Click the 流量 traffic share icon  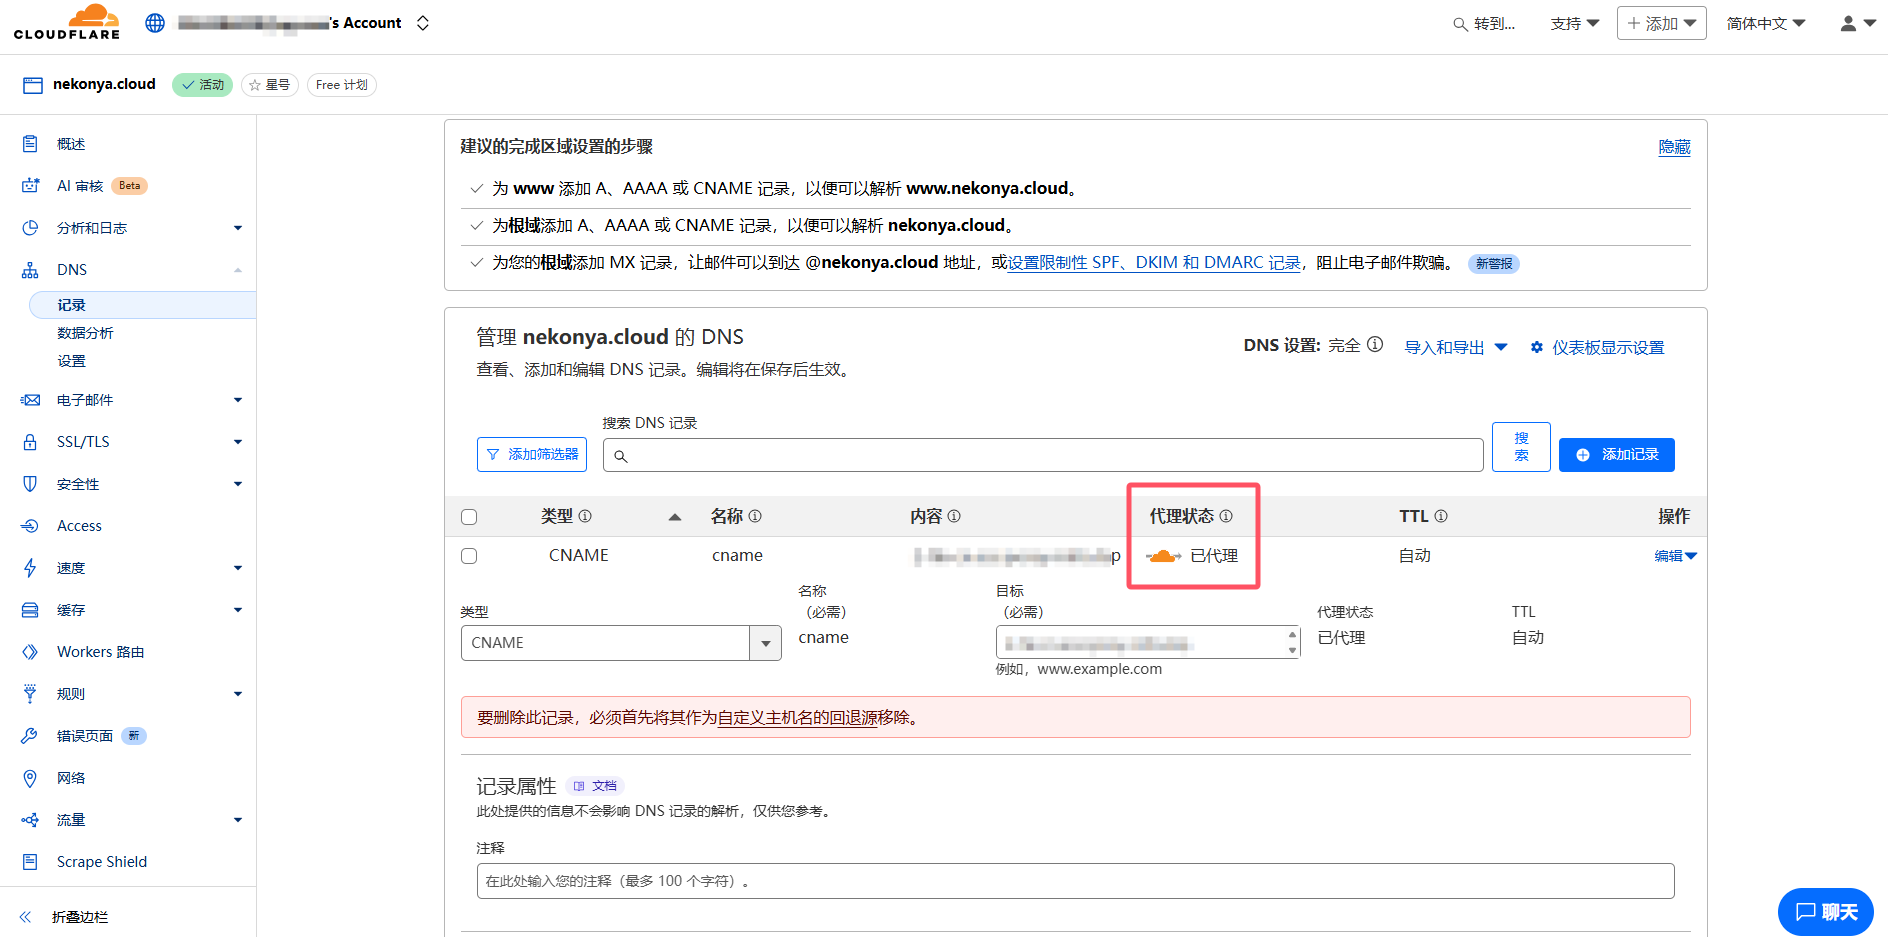30,820
